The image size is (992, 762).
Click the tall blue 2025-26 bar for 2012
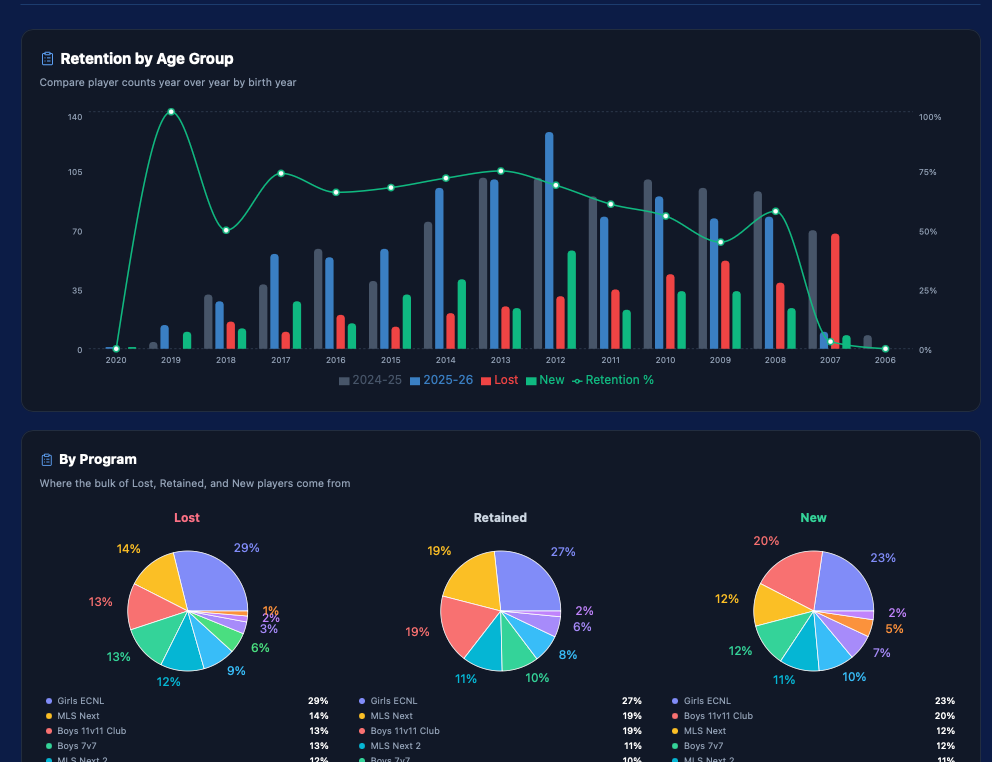(549, 240)
